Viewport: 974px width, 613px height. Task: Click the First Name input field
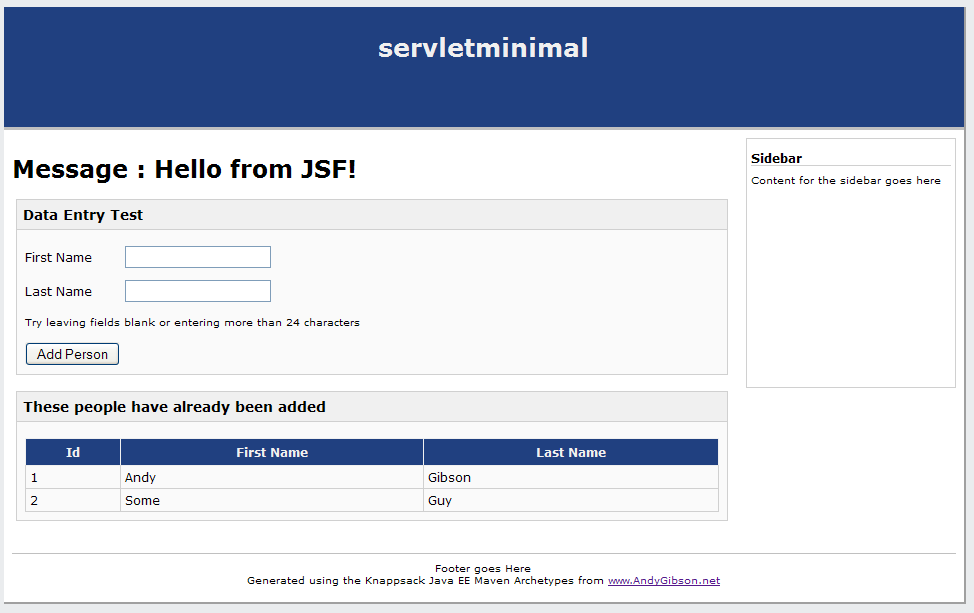point(198,257)
